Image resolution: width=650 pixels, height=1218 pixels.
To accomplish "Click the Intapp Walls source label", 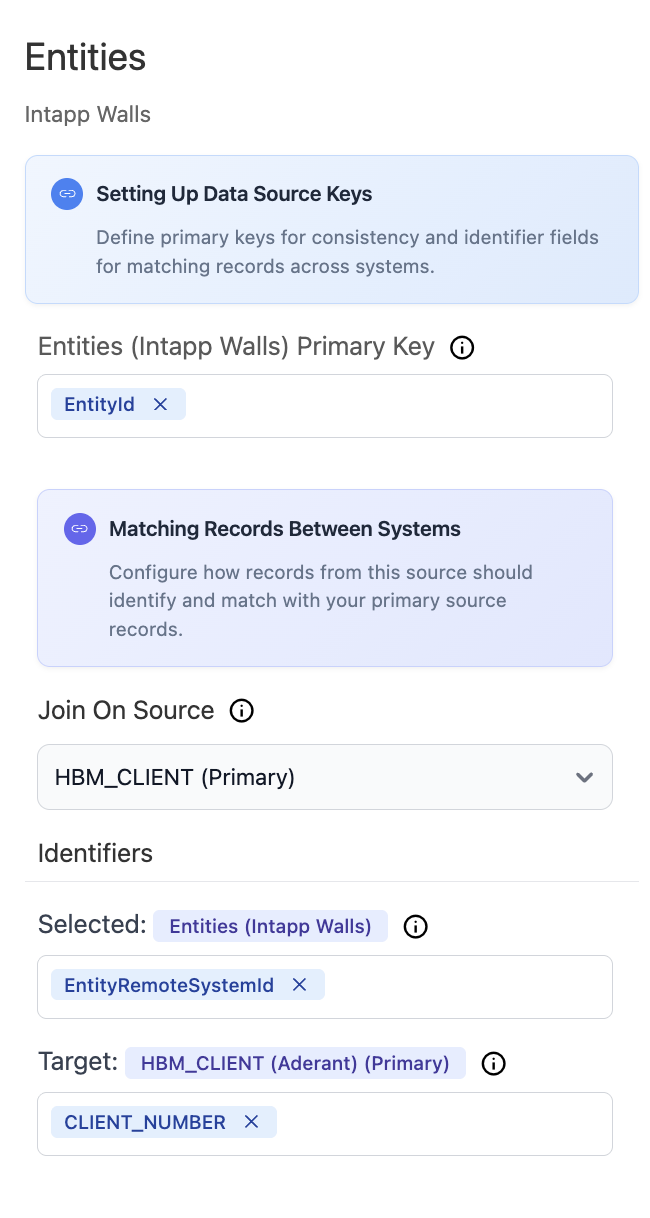I will point(87,115).
